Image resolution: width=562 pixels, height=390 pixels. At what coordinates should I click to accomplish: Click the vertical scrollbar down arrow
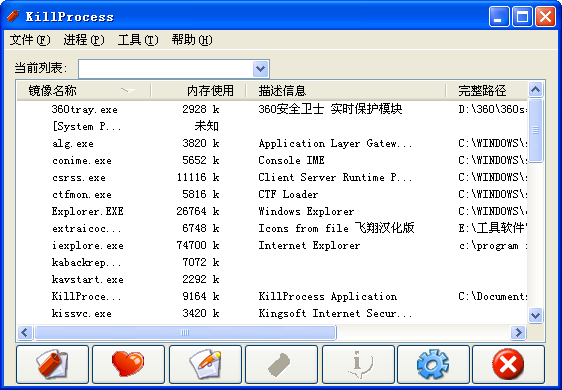pos(535,315)
